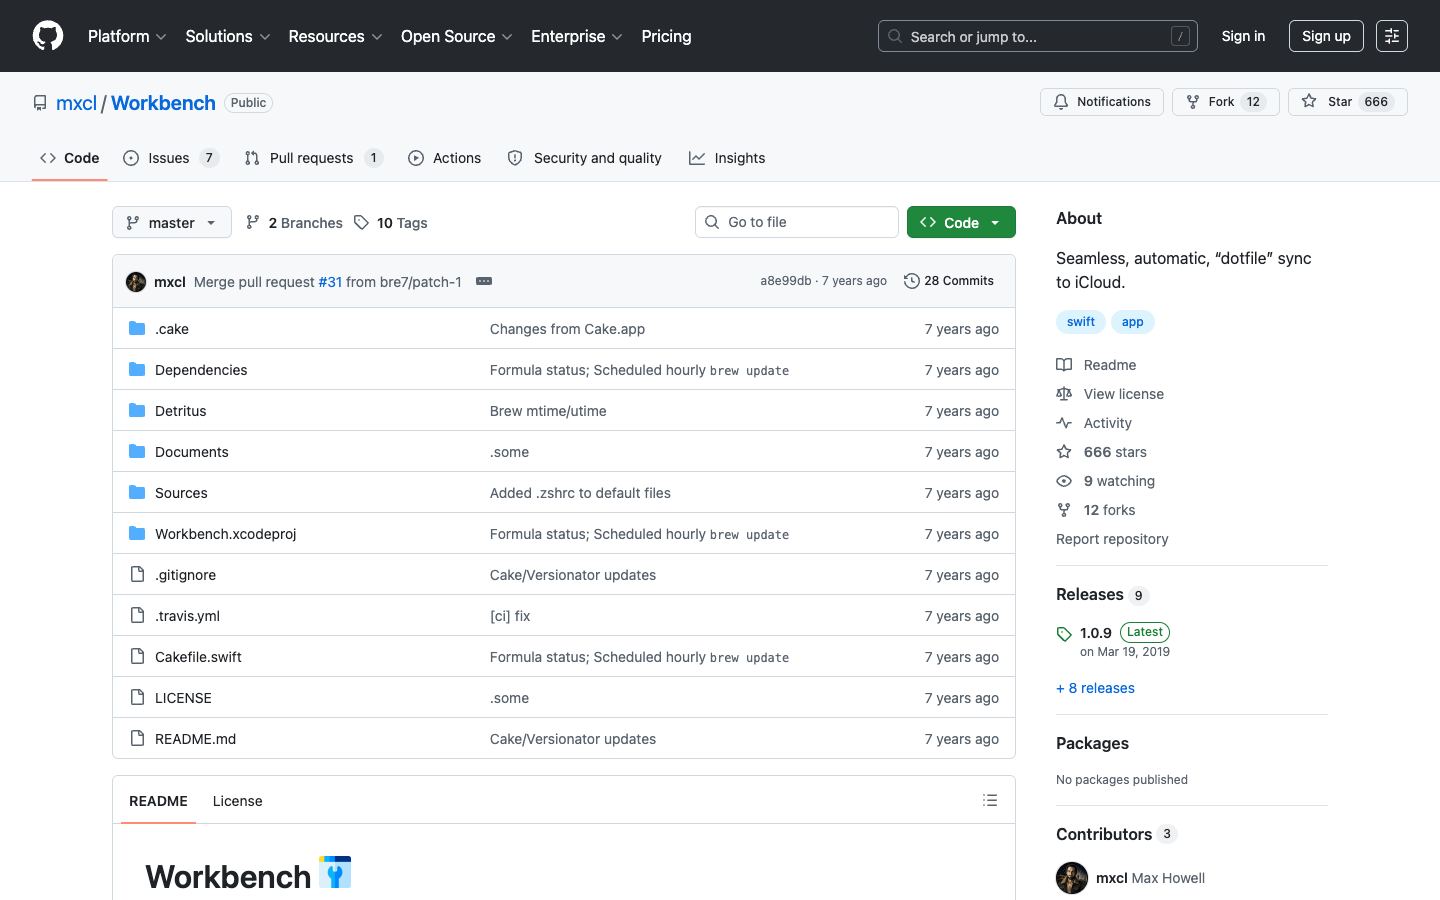Click the Cakefile.swift file icon
1440x900 pixels.
[137, 657]
